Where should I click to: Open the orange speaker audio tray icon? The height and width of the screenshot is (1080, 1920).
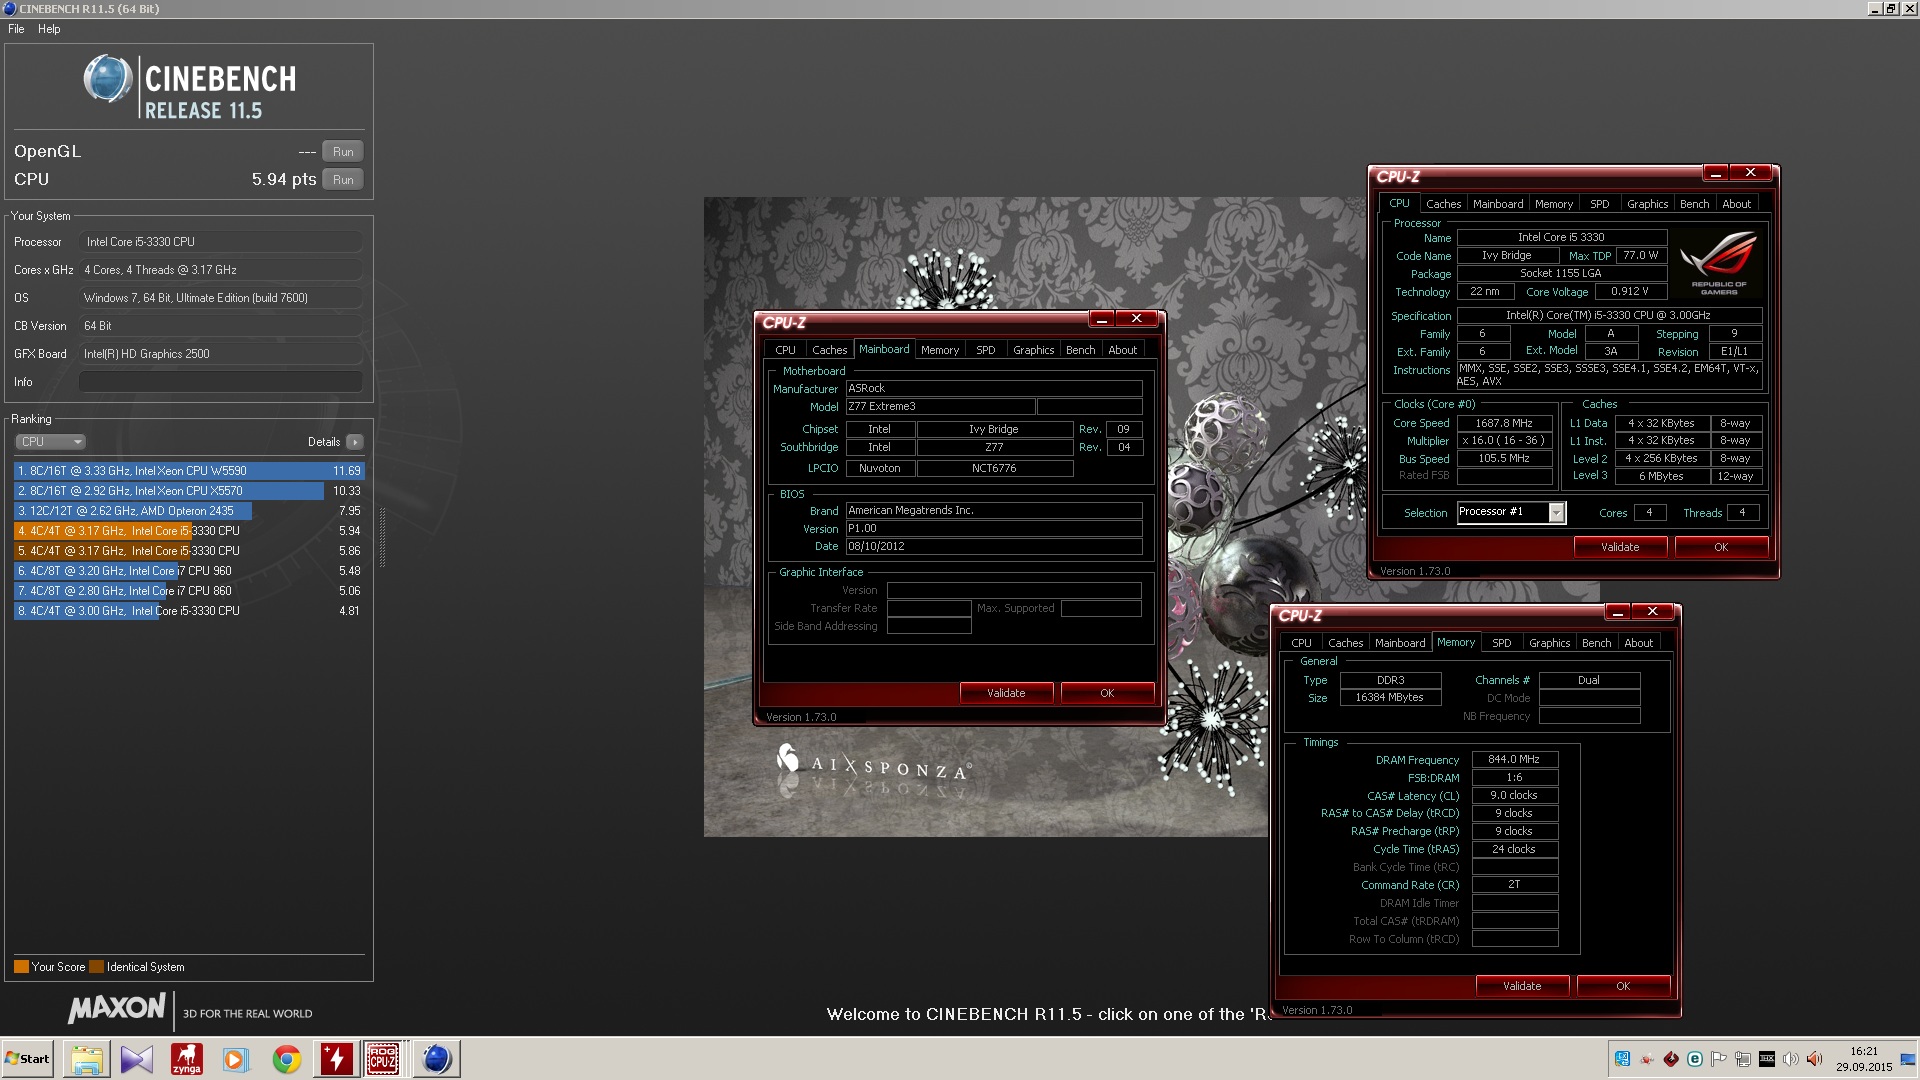pos(1814,1059)
